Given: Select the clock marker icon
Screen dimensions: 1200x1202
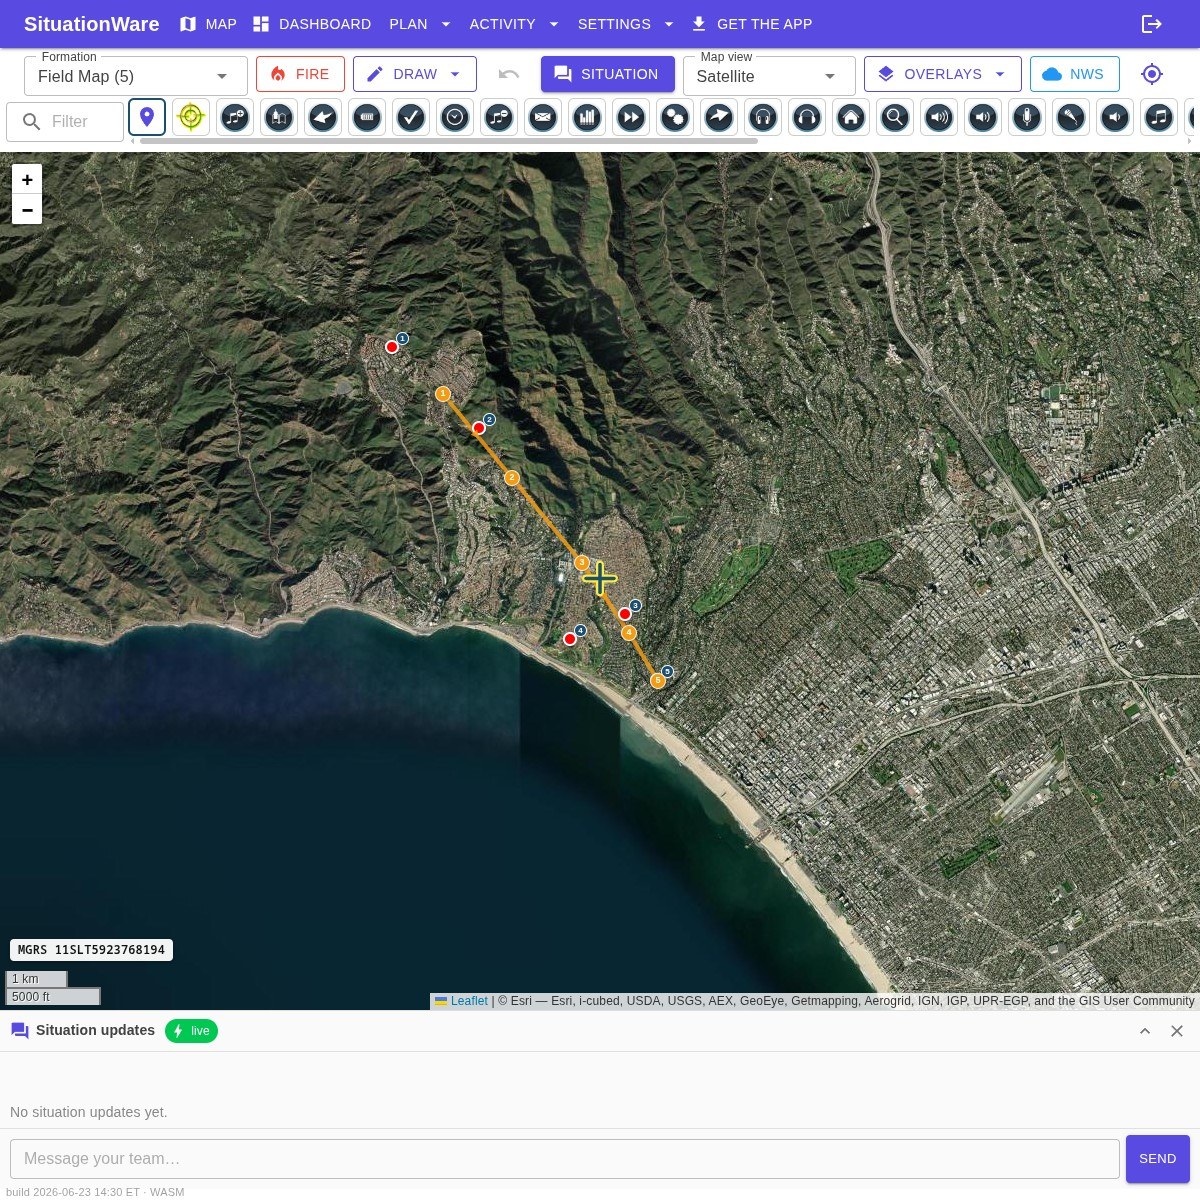Looking at the screenshot, I should 455,117.
